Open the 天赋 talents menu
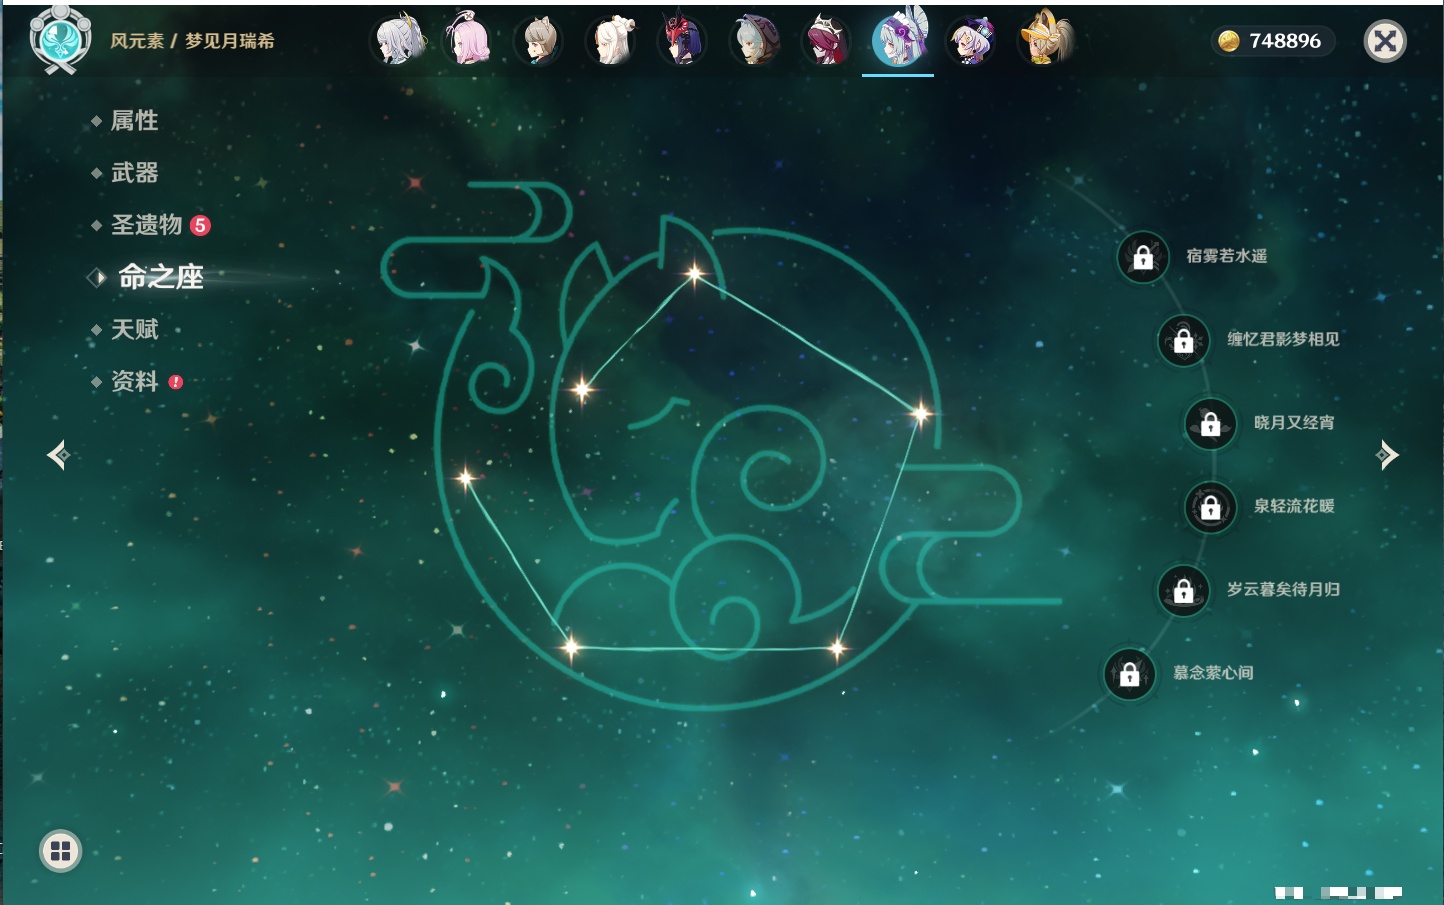The height and width of the screenshot is (905, 1444). tap(134, 329)
